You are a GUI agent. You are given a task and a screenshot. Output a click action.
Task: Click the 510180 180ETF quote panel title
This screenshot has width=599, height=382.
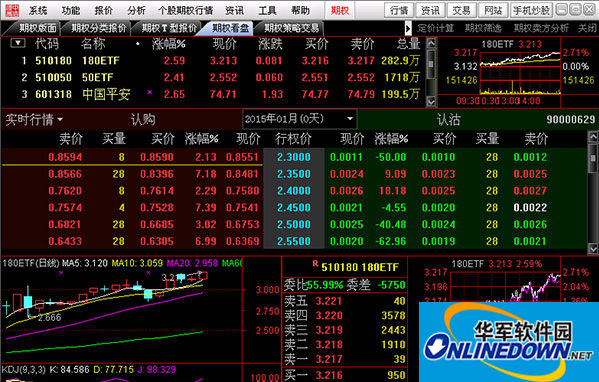coord(360,267)
